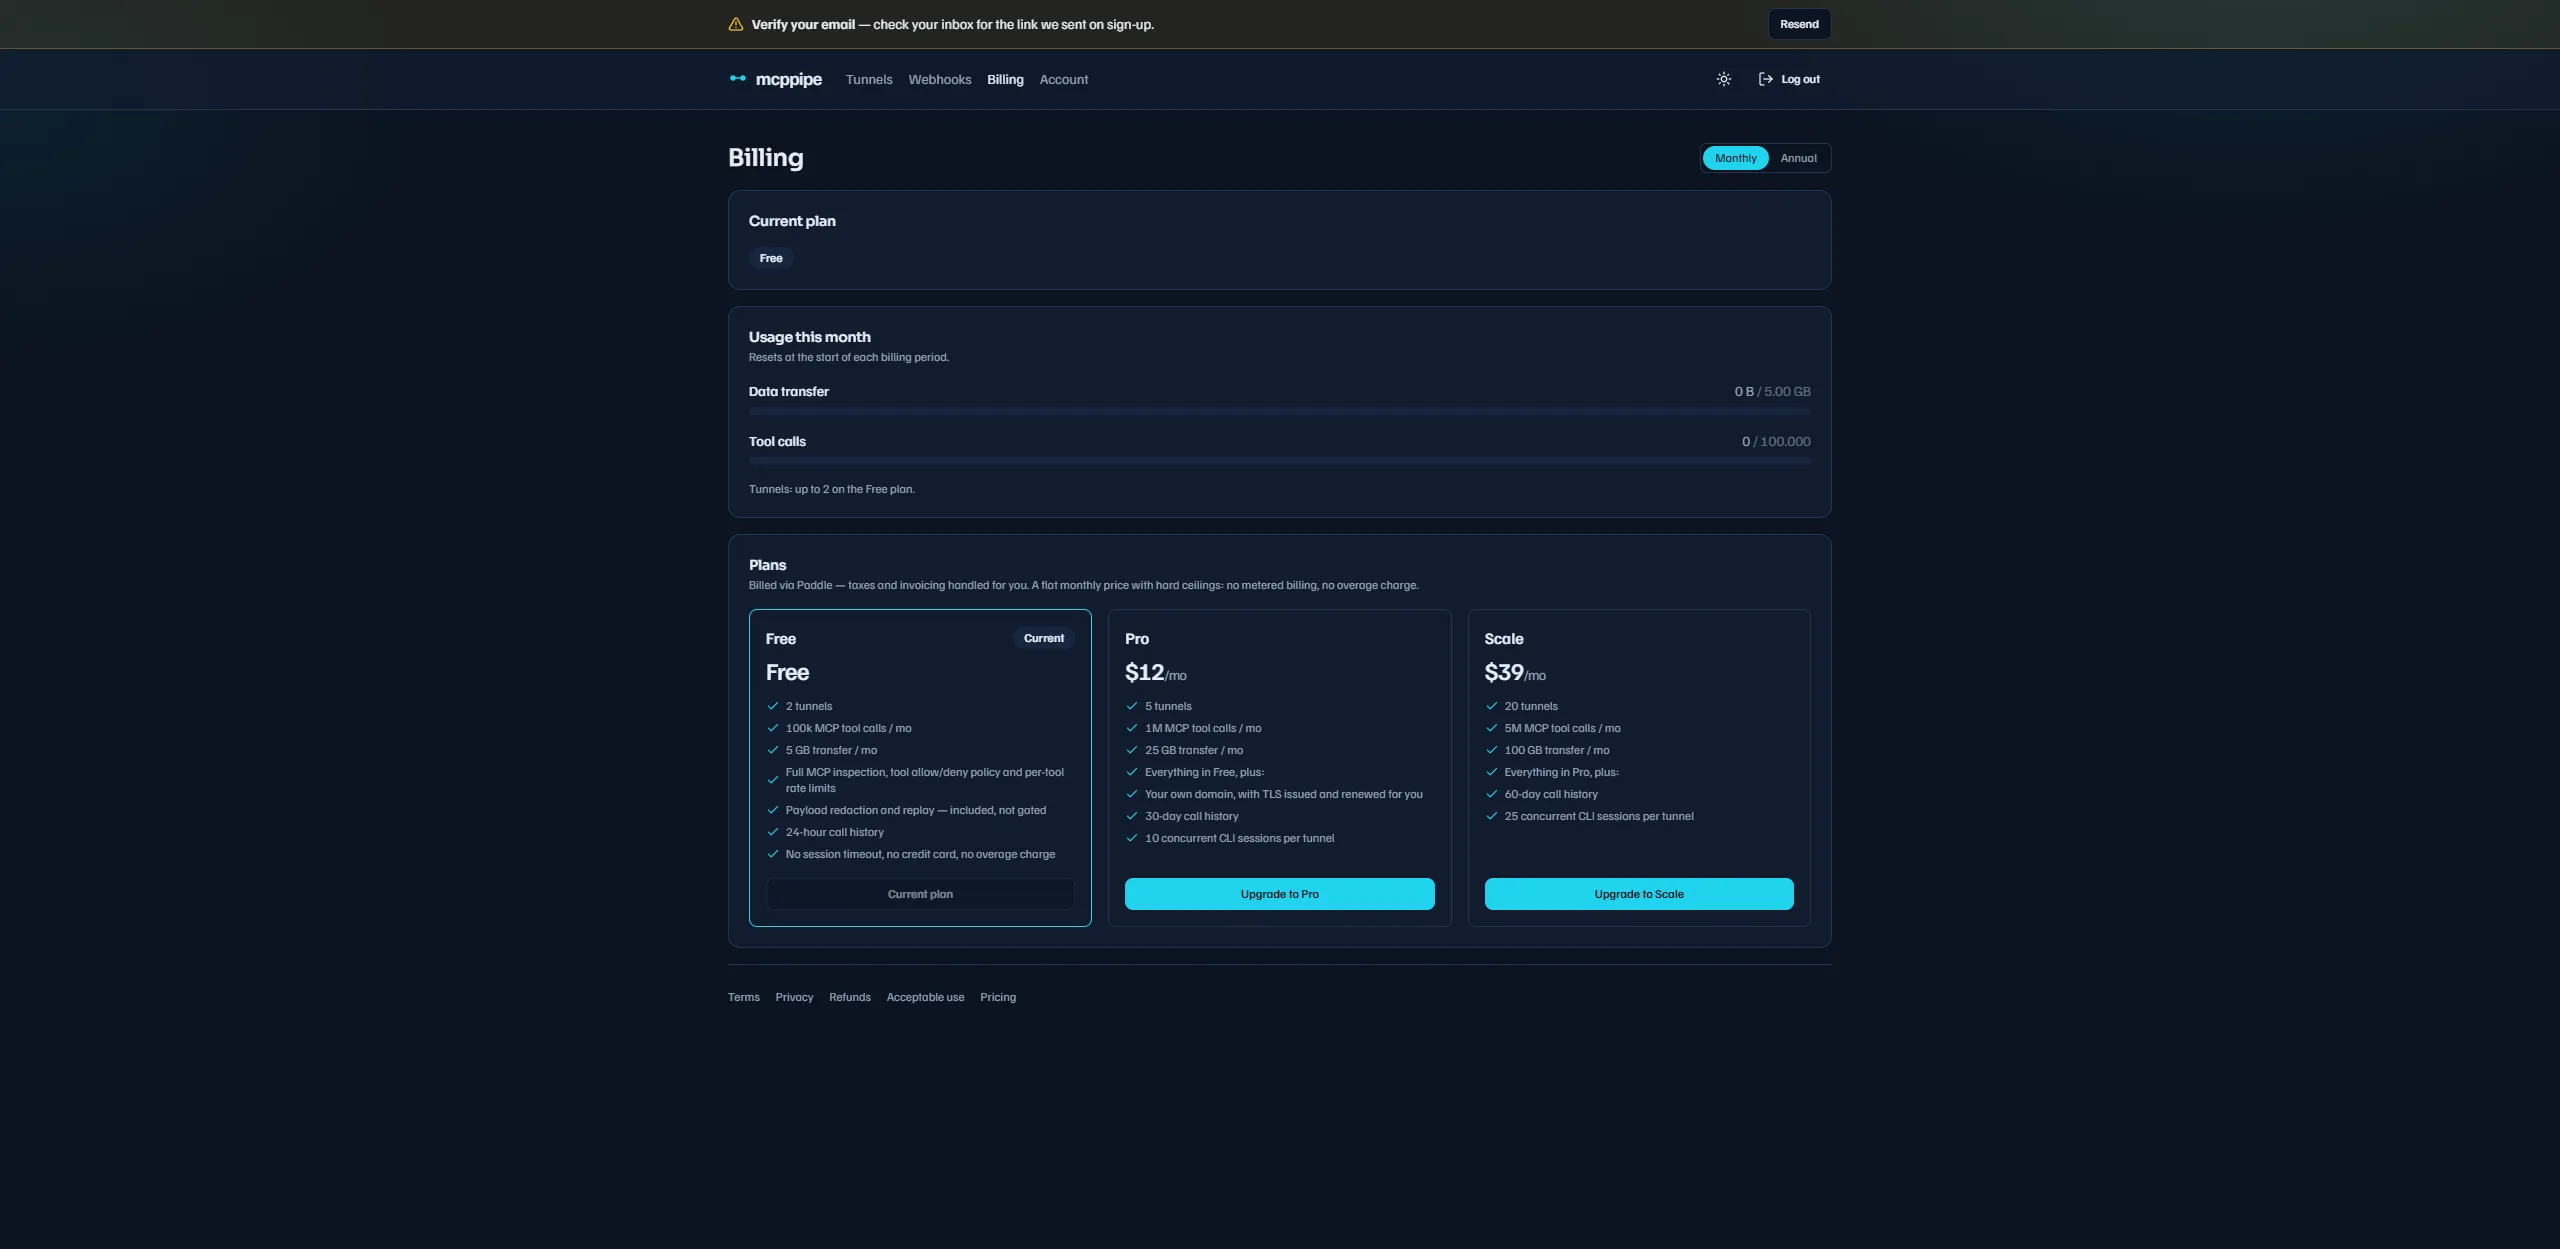Viewport: 2560px width, 1249px height.
Task: Click the mcppipe logo icon
Action: pos(738,78)
